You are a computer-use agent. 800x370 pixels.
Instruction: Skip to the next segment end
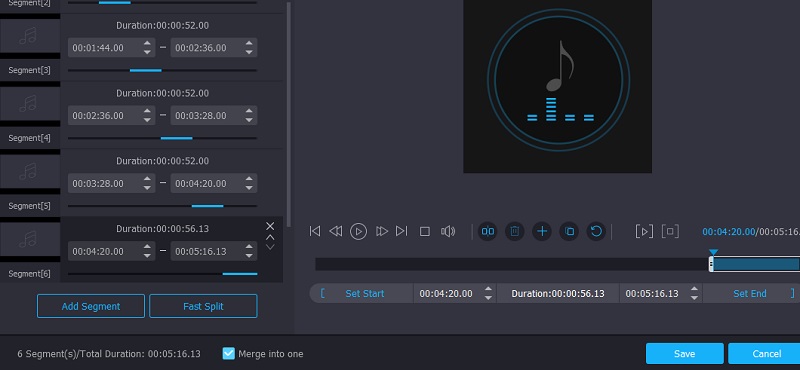(402, 231)
